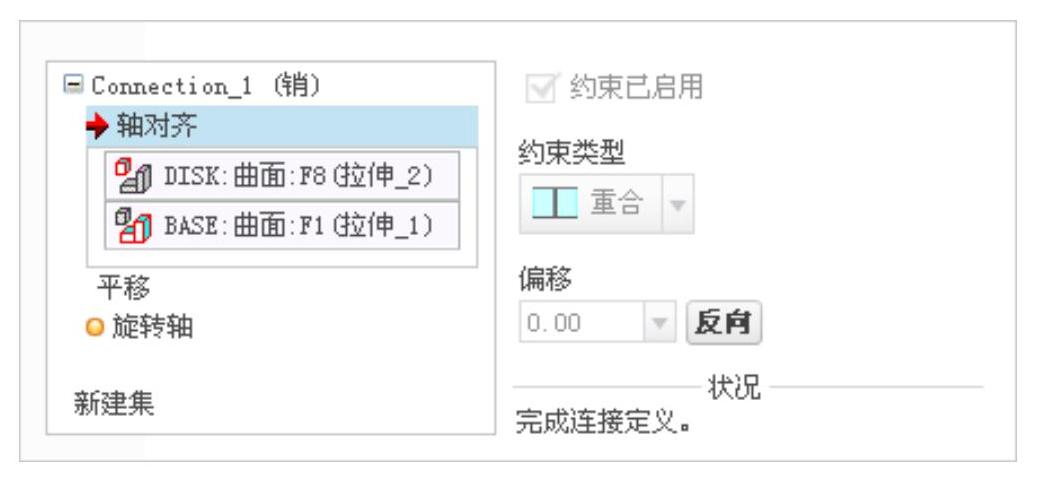
Task: Open the 约束类型 dropdown arrow
Action: pos(678,204)
